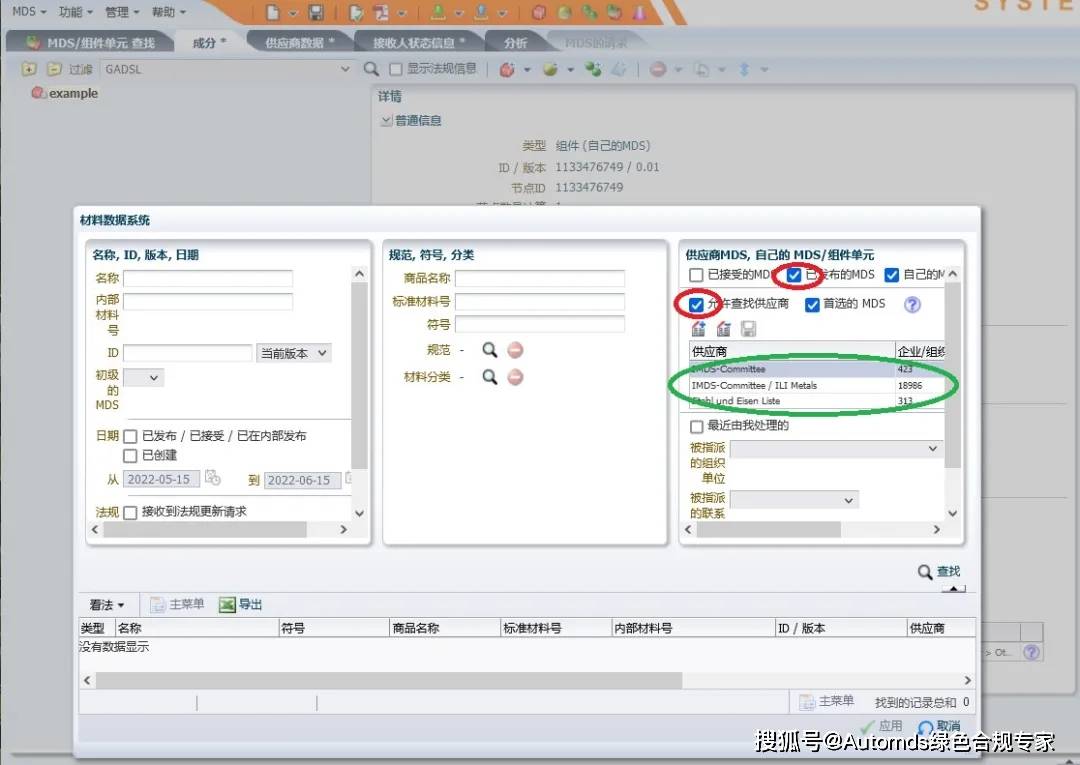The width and height of the screenshot is (1080, 765).
Task: Click the save icon in the supplier MDS panel
Action: tap(749, 329)
